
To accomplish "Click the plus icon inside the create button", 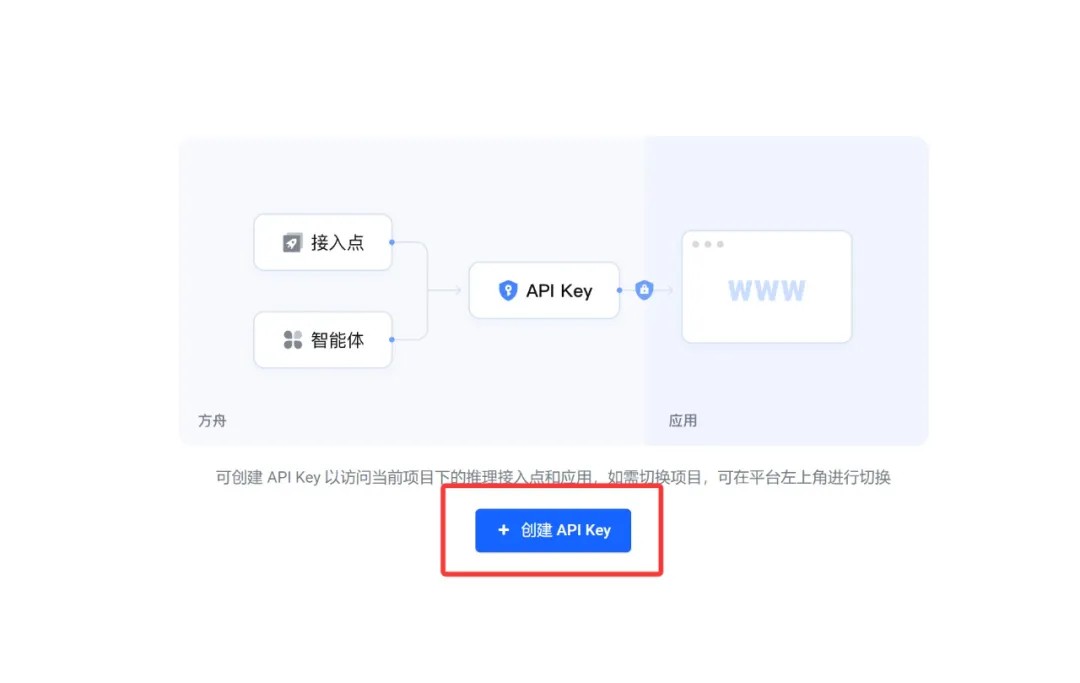I will (503, 530).
